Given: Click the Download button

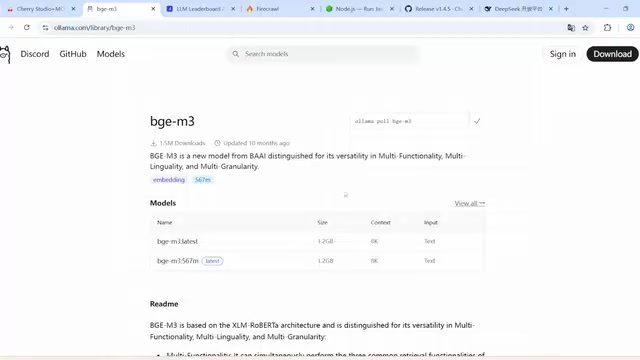Looking at the screenshot, I should [612, 54].
